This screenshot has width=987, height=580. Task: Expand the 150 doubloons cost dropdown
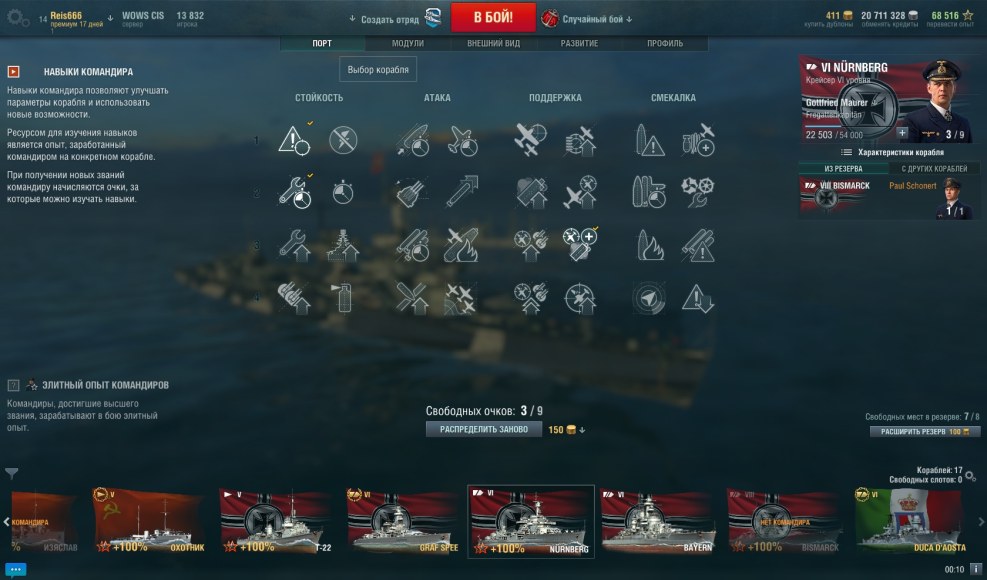tap(567, 430)
